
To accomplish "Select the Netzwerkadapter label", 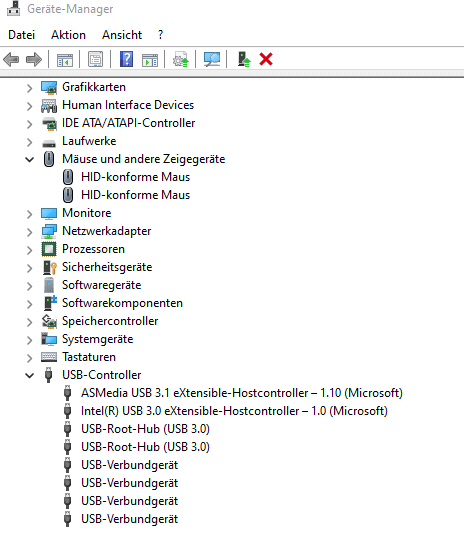I will point(106,231).
